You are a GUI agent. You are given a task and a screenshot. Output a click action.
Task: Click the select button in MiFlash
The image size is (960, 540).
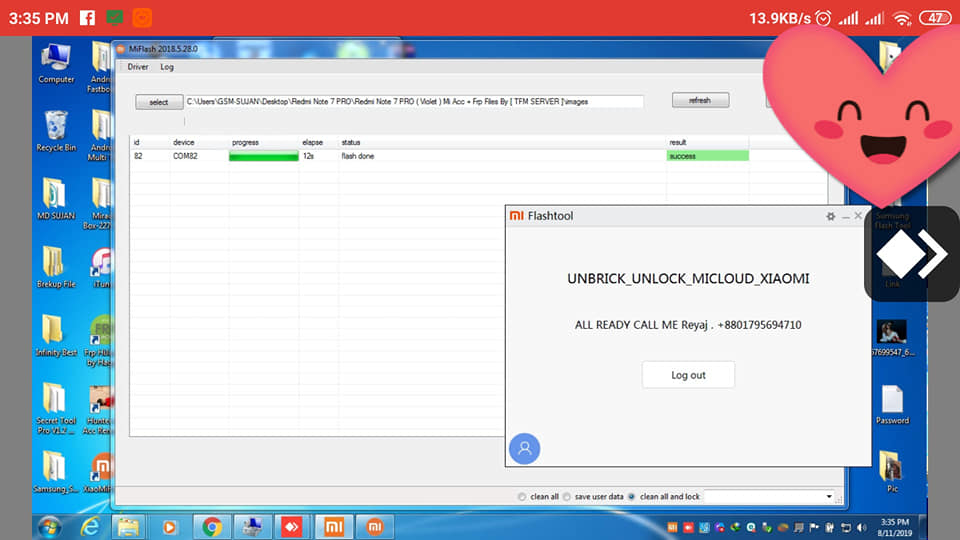click(159, 102)
